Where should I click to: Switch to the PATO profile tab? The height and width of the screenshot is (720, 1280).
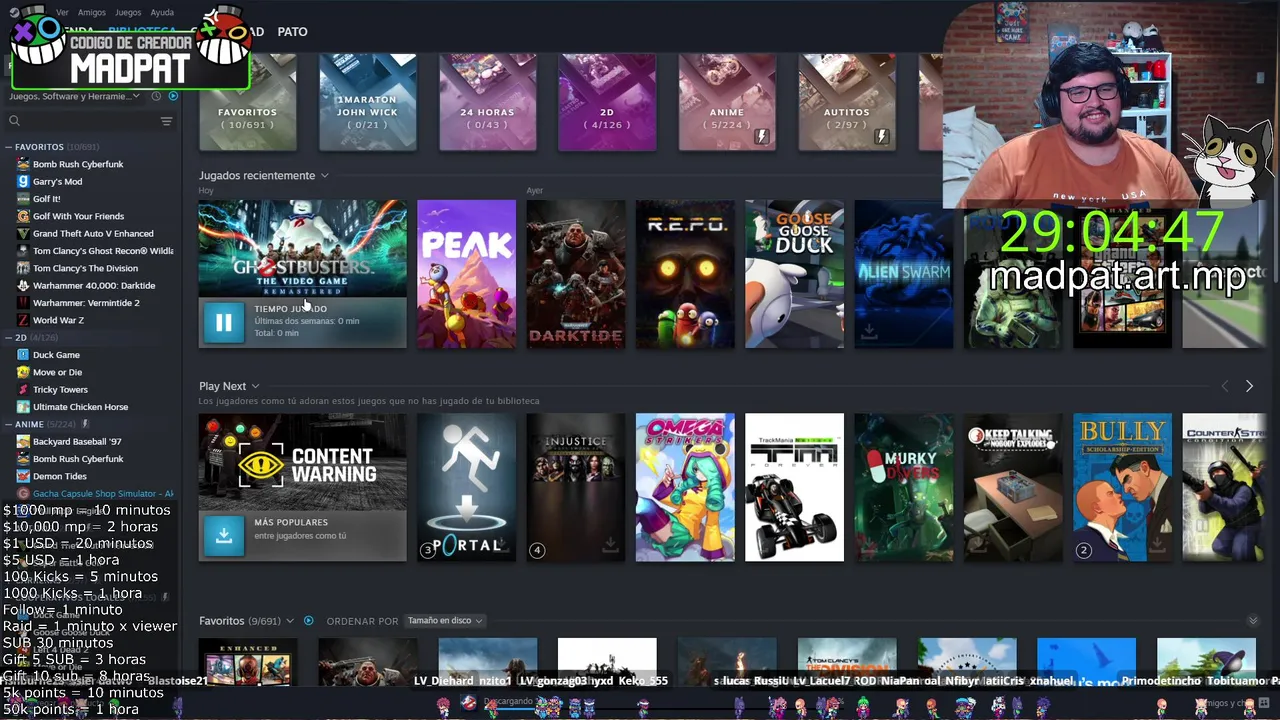pos(292,32)
